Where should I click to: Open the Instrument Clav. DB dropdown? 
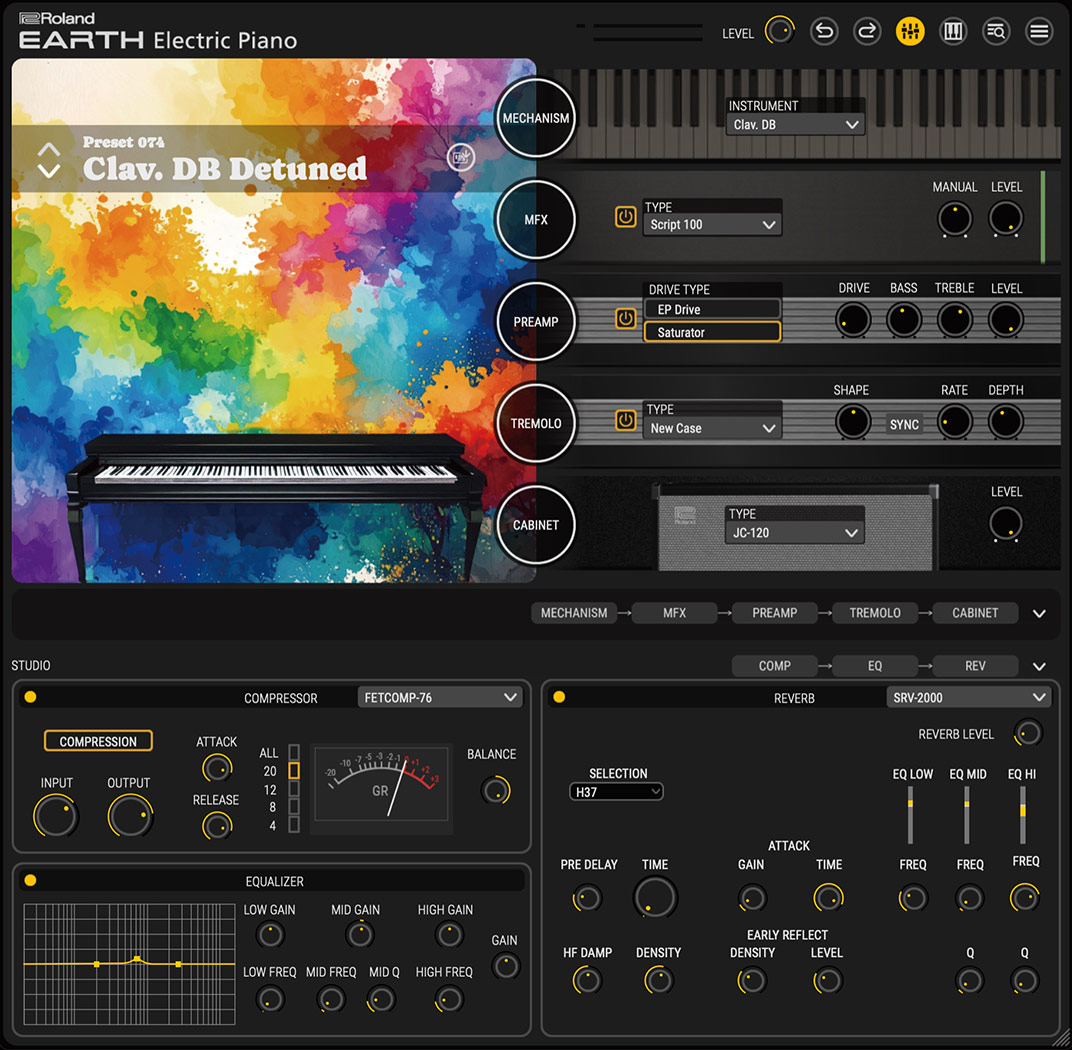click(x=795, y=125)
